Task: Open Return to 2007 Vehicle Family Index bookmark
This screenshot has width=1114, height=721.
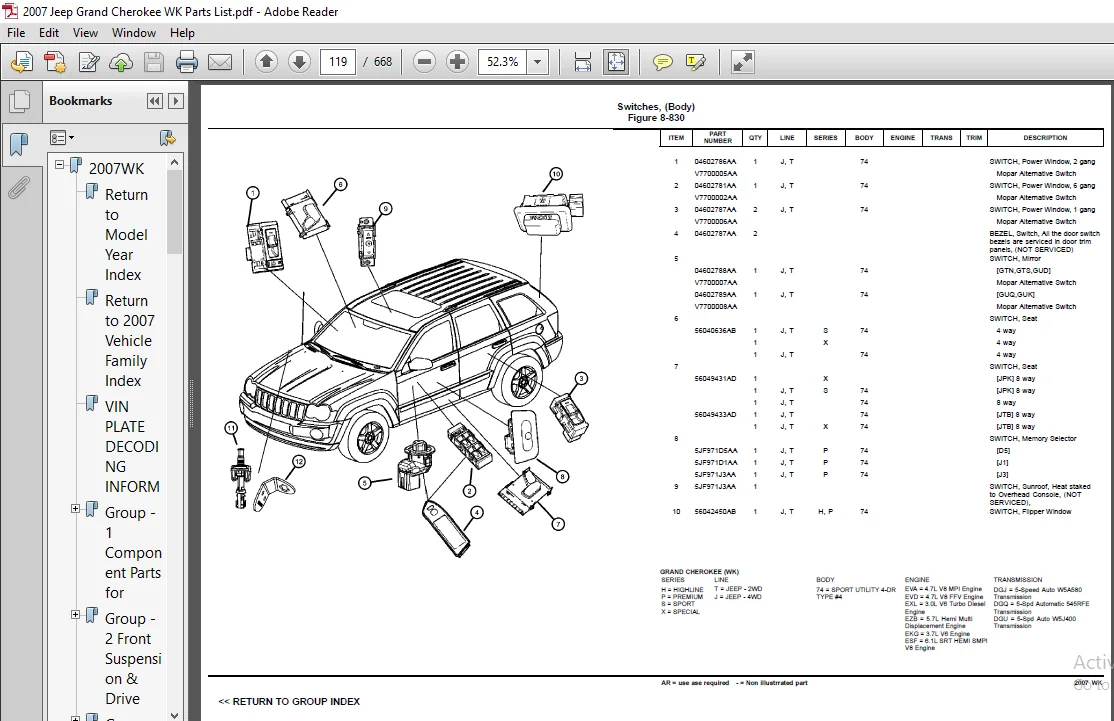Action: pos(129,341)
